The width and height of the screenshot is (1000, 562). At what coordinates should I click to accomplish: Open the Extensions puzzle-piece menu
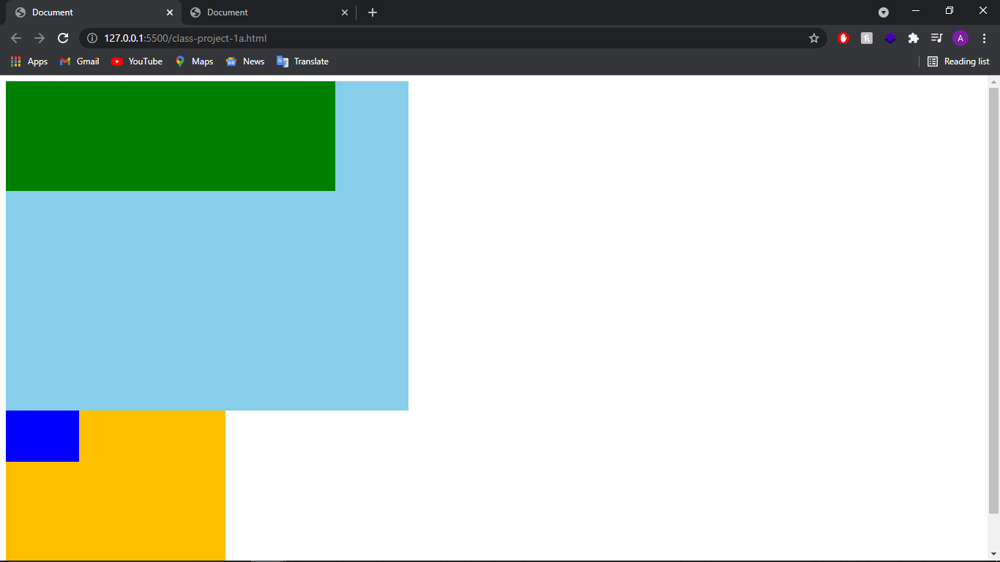913,38
